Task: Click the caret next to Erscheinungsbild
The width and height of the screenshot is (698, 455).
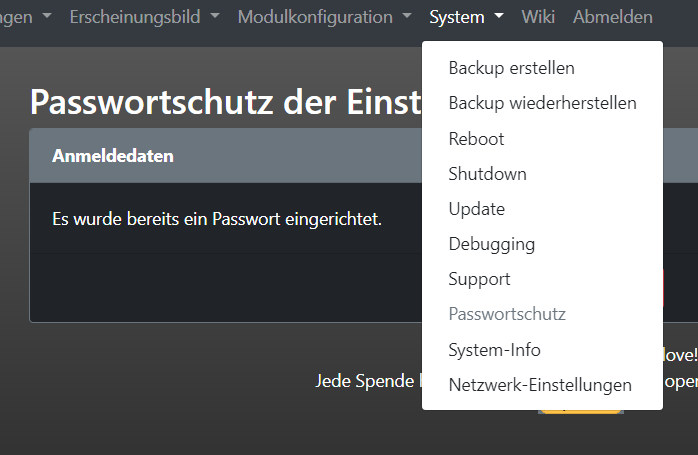Action: coord(214,17)
